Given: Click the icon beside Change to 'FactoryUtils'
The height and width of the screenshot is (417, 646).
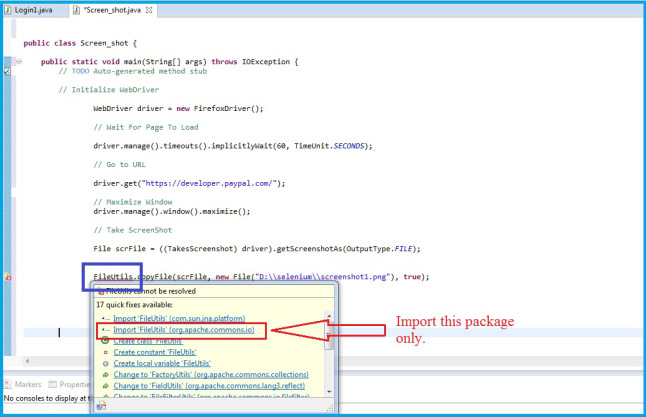Looking at the screenshot, I should 105,375.
